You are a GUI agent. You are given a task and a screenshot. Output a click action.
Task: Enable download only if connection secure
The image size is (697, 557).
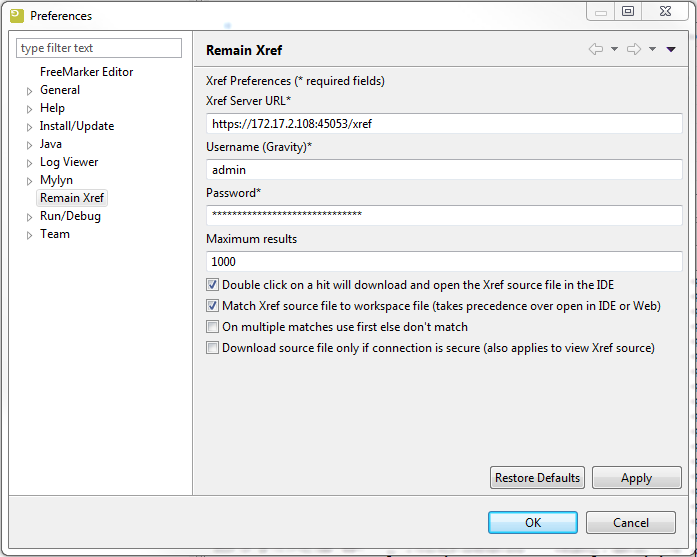[212, 348]
